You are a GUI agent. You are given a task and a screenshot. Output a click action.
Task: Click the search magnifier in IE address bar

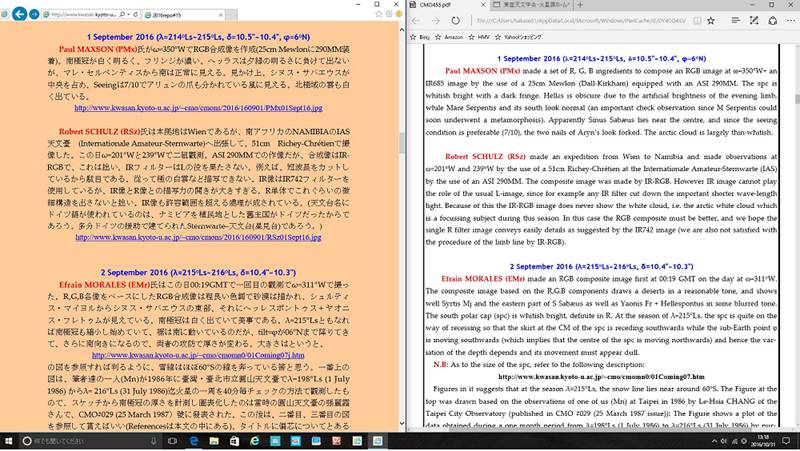[x=122, y=14]
